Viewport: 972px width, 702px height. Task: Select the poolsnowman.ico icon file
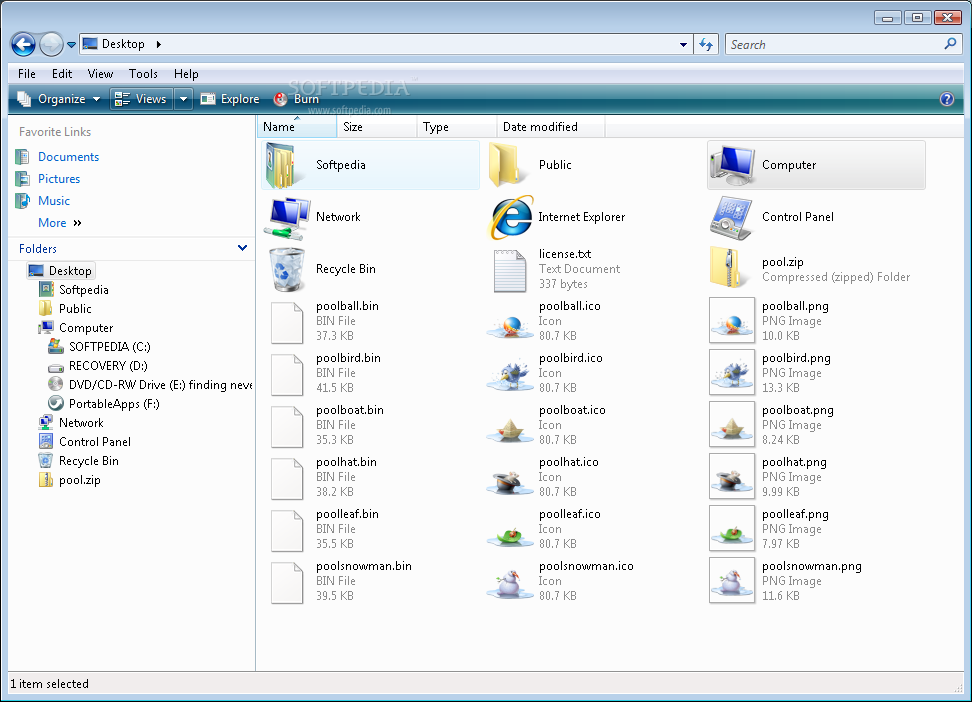511,583
